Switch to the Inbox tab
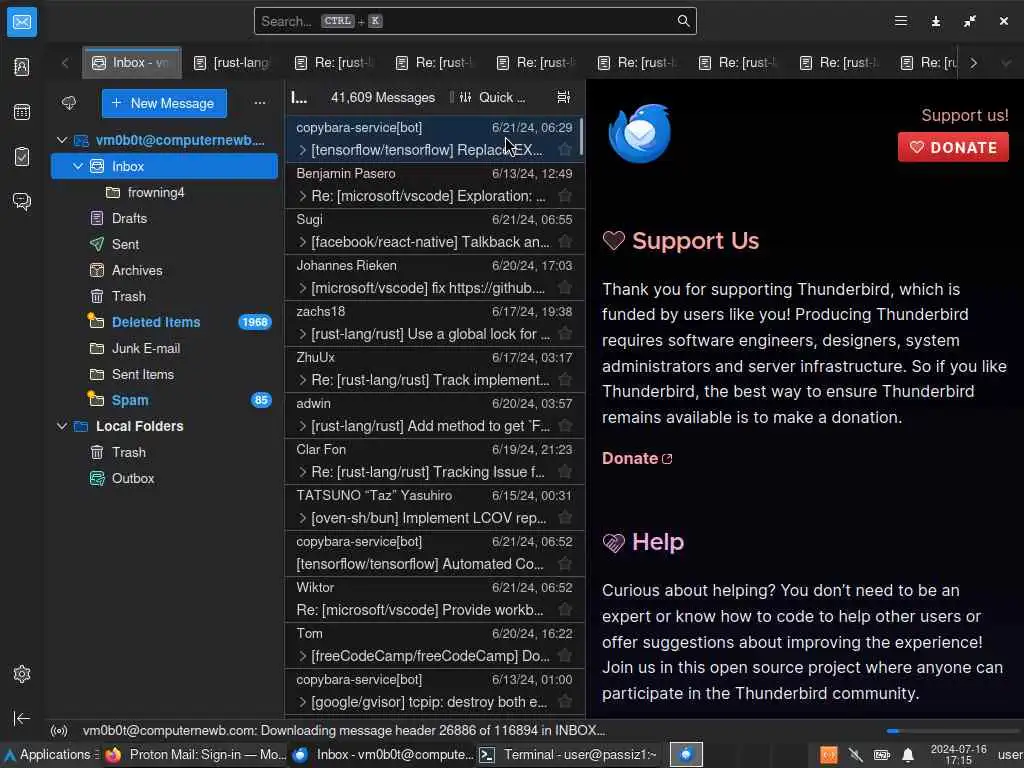Viewport: 1024px width, 768px height. click(132, 63)
